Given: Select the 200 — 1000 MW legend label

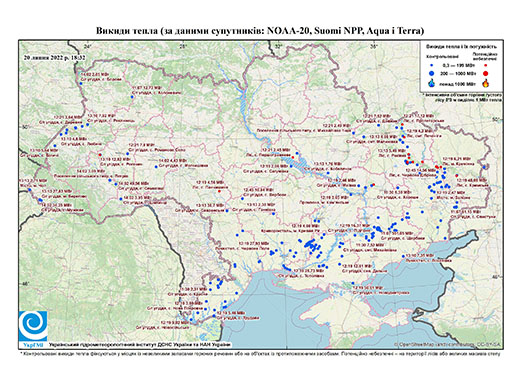Looking at the screenshot, I should click(x=459, y=73).
